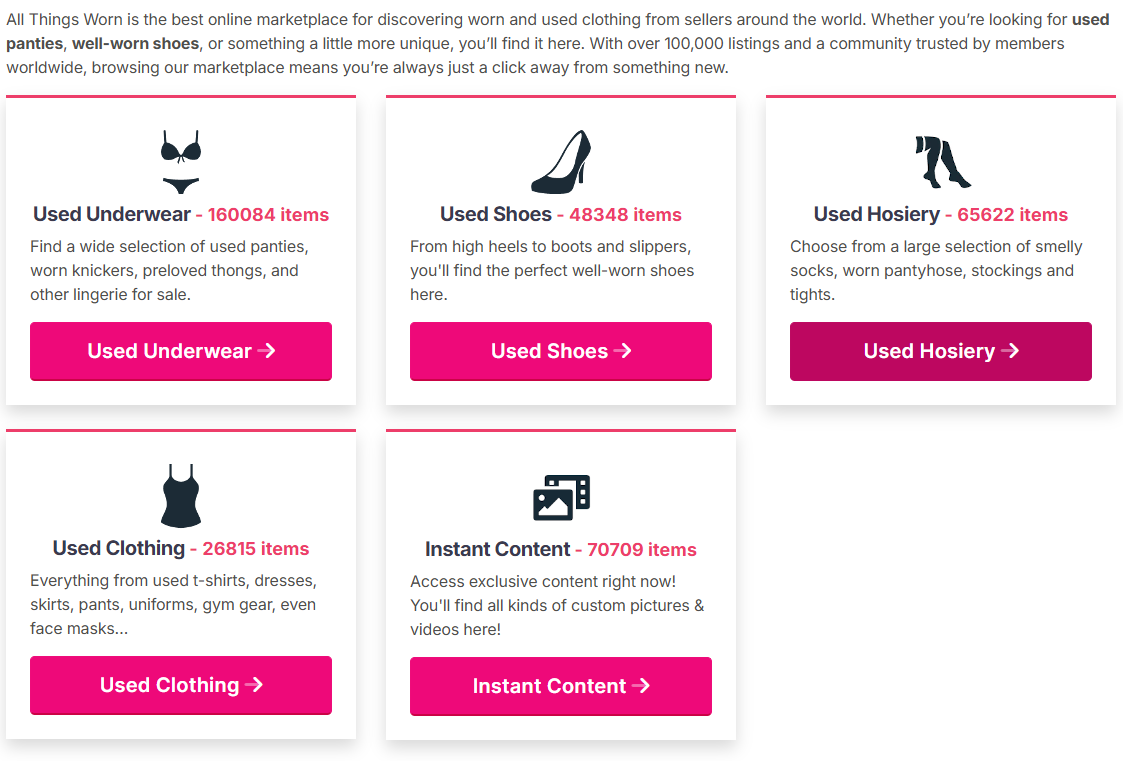
Task: Open the Used Clothing category button
Action: coord(180,685)
